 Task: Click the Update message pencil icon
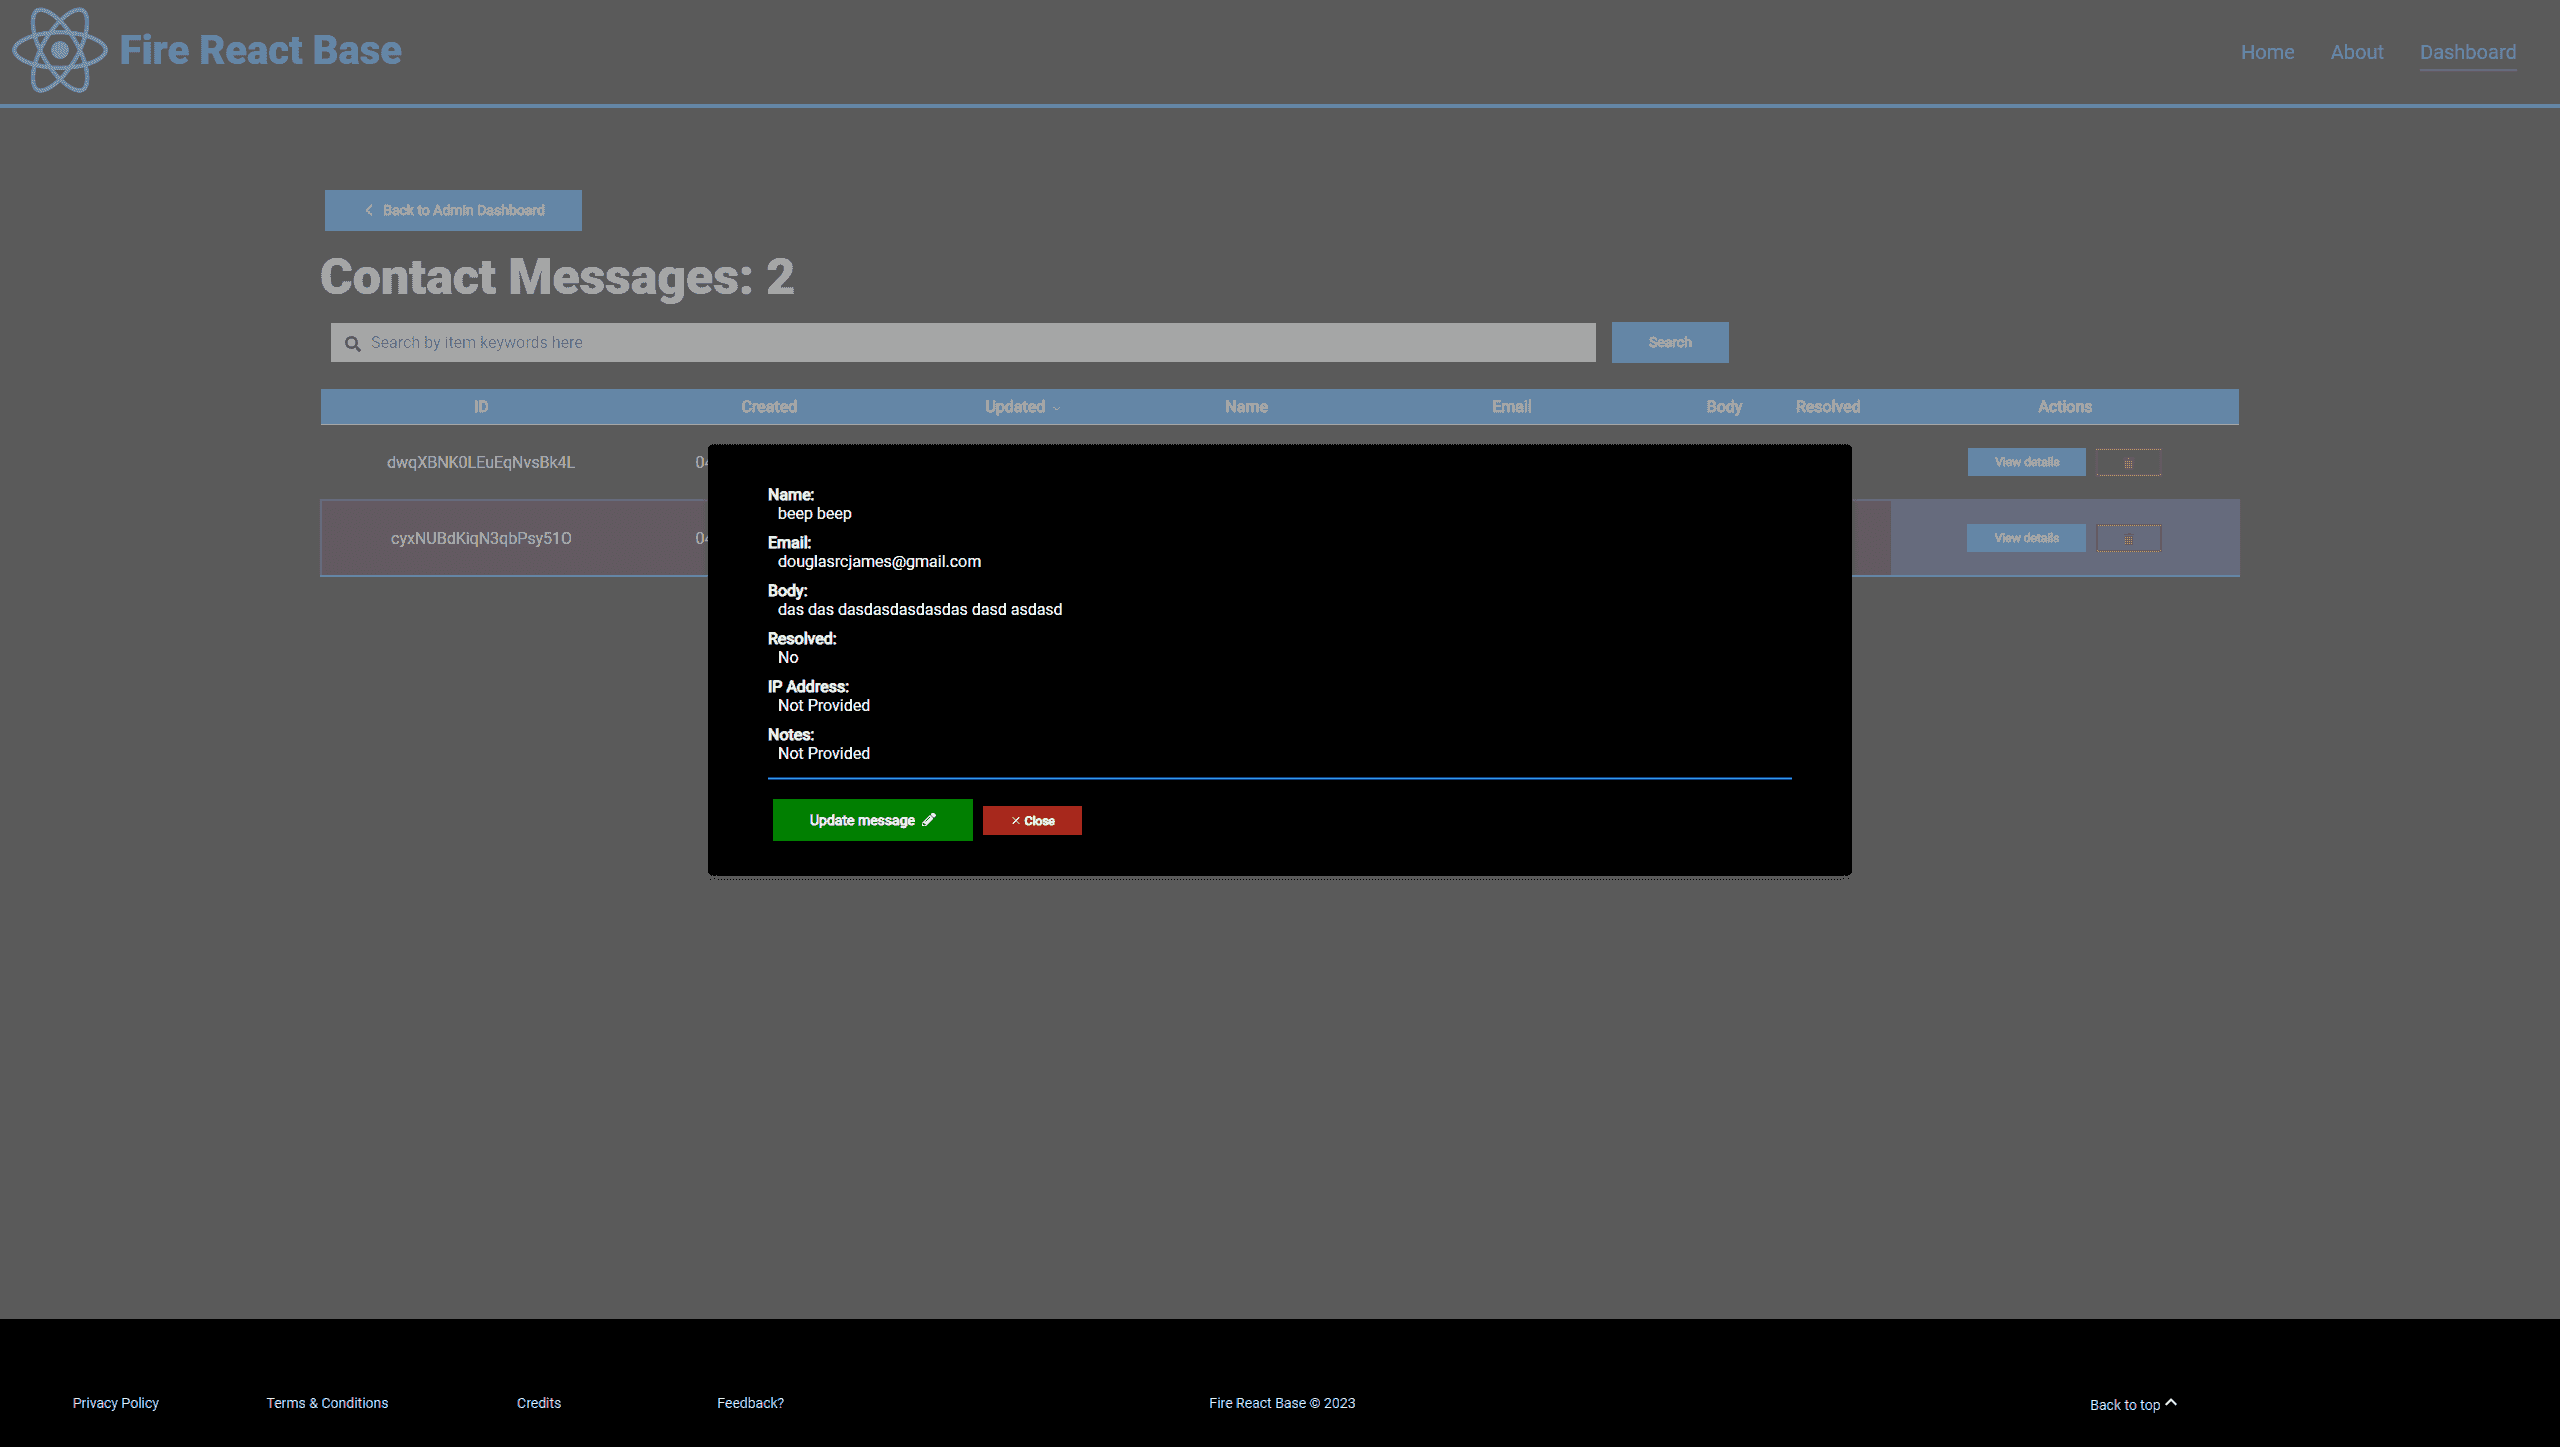(930, 819)
